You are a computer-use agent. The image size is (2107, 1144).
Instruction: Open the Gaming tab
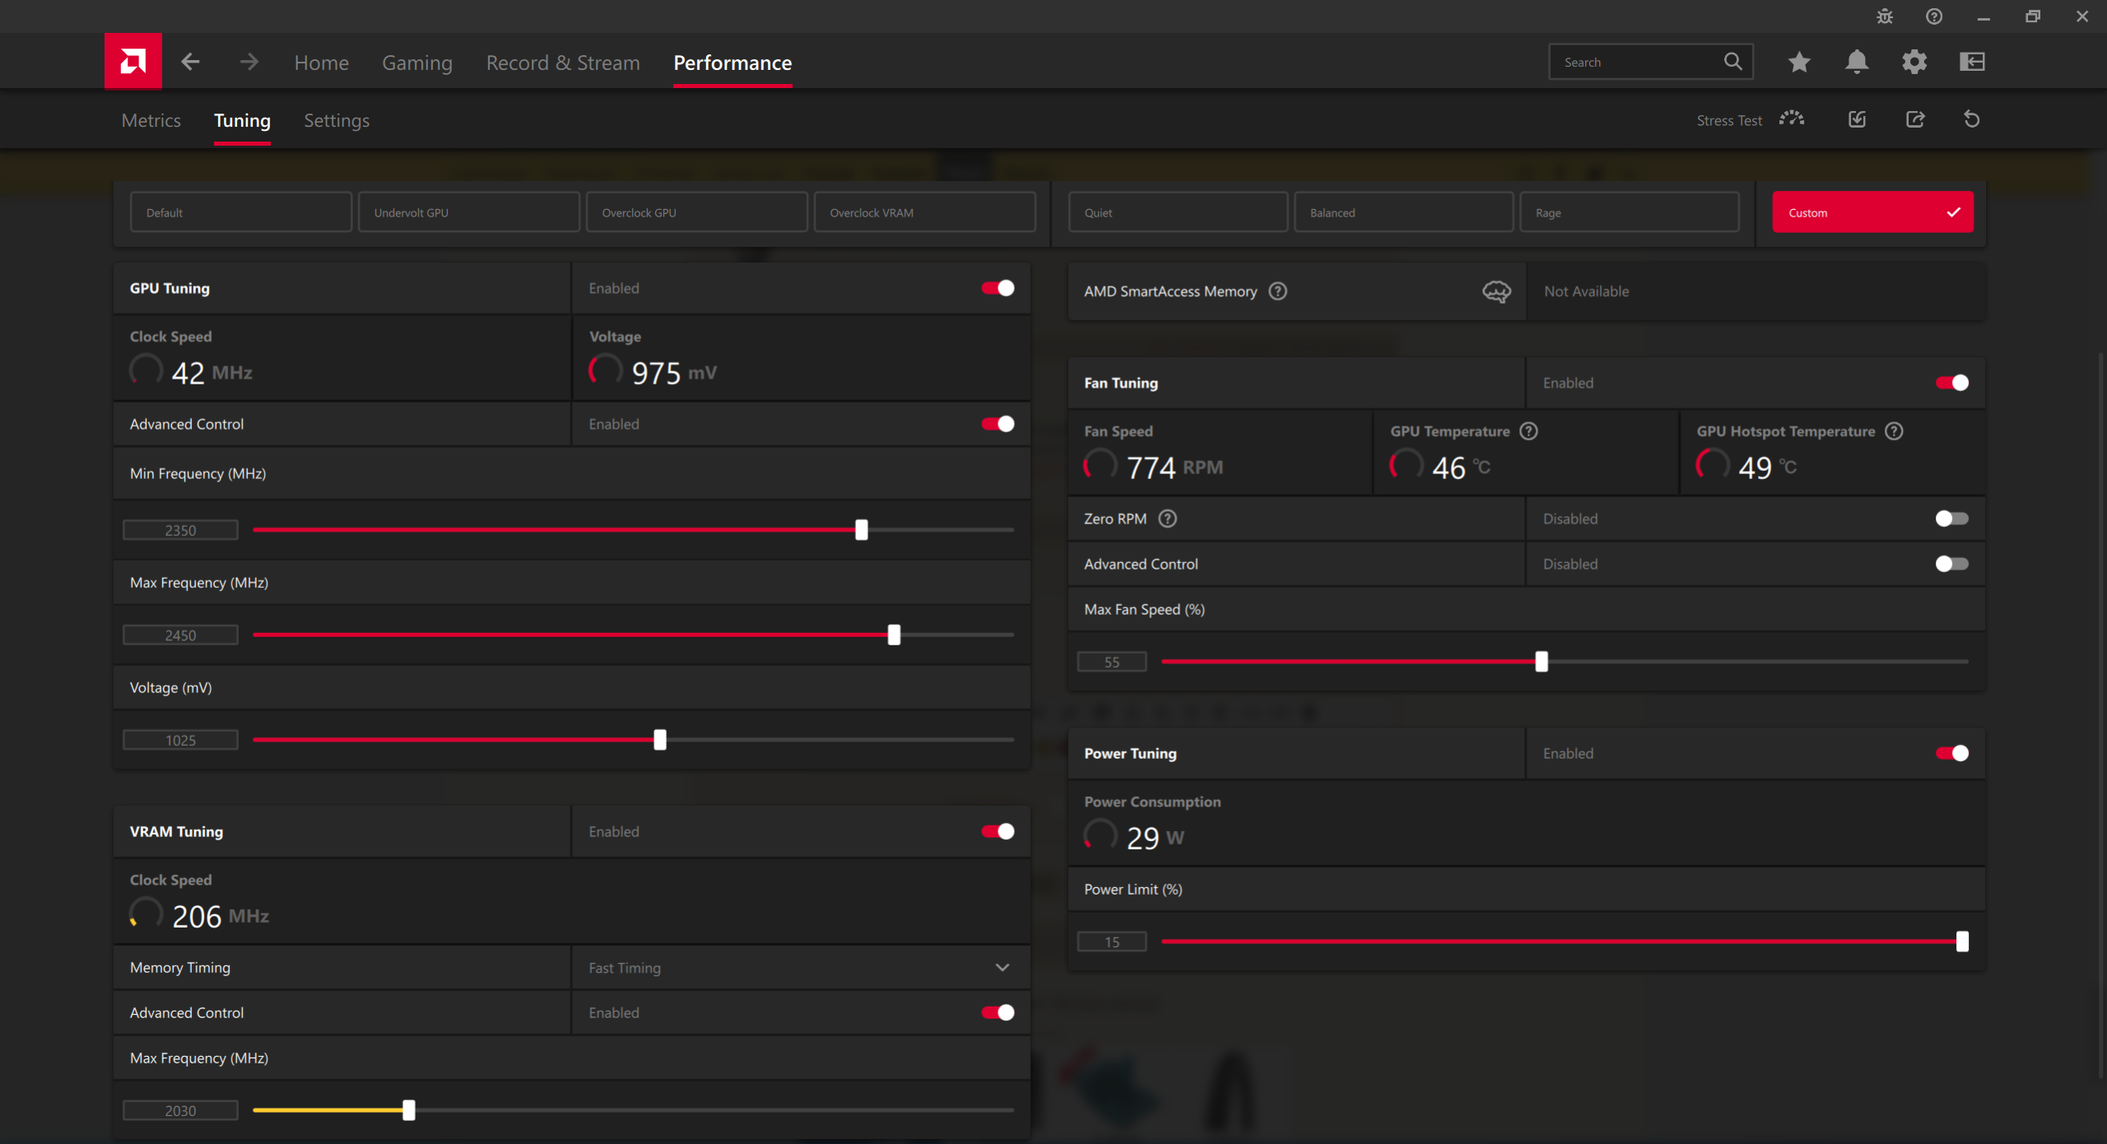click(x=417, y=62)
